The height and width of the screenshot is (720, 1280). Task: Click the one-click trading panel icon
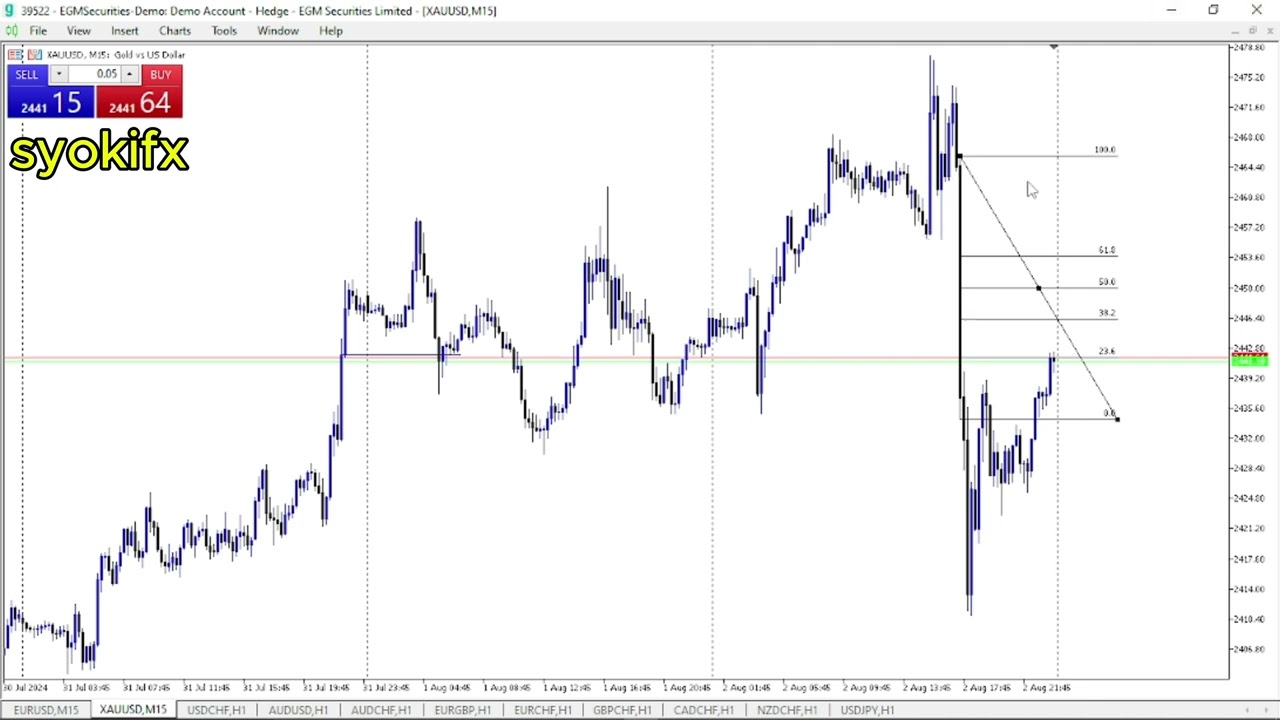pyautogui.click(x=15, y=55)
